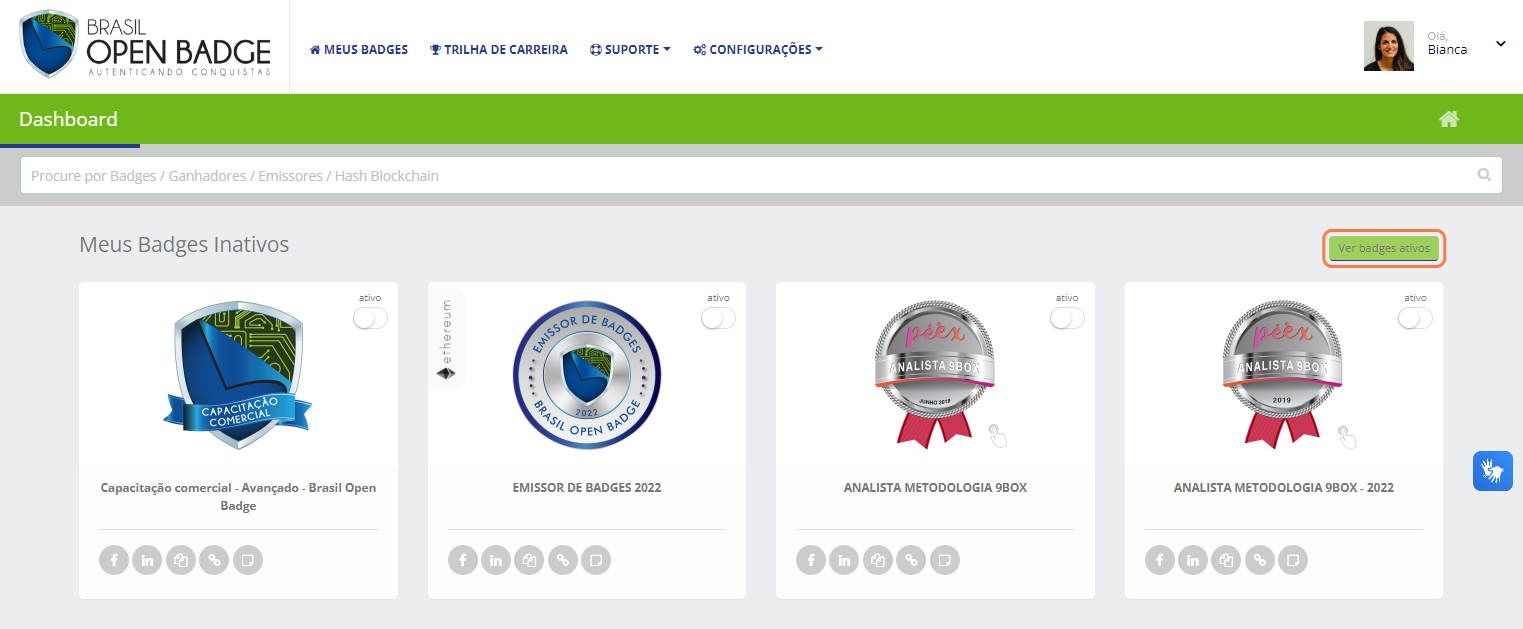Activate the ANALISTA METODOLOGIA 9BOX badge switch

click(1067, 318)
